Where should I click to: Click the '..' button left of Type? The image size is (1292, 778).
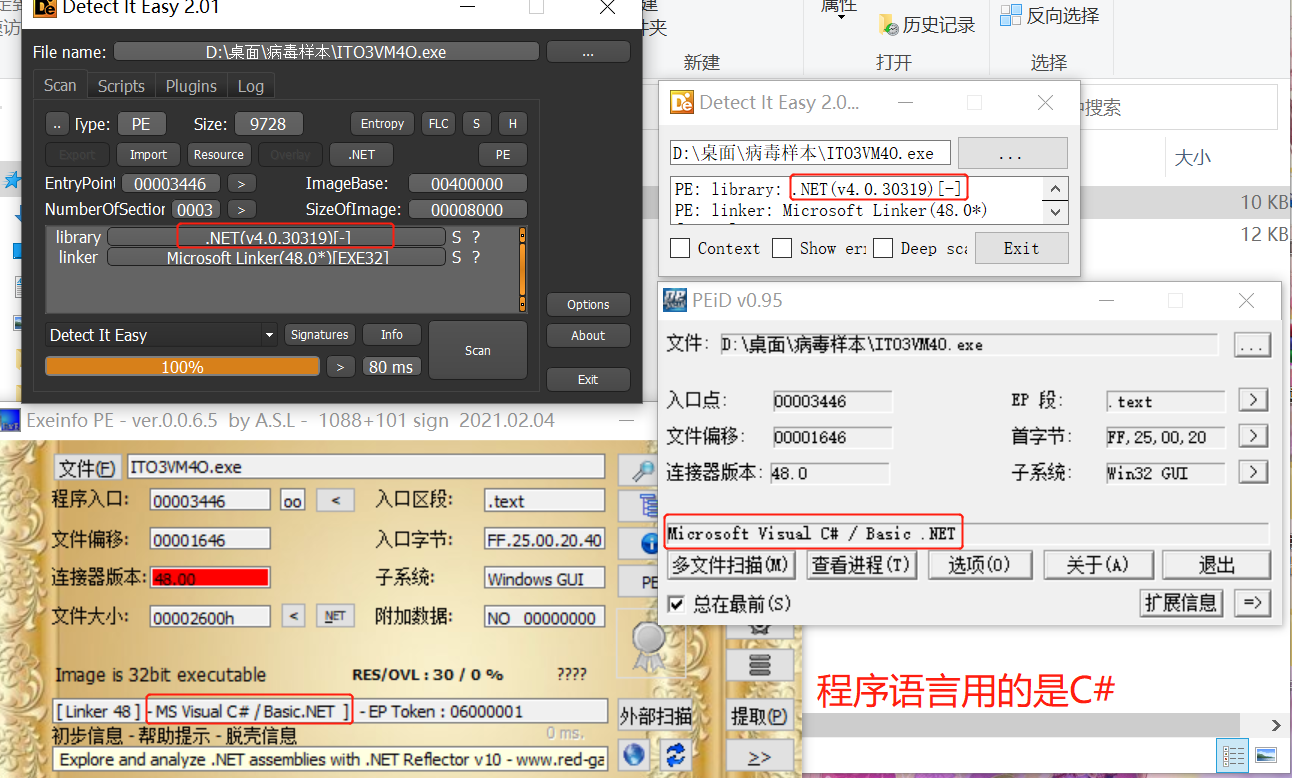[x=57, y=124]
